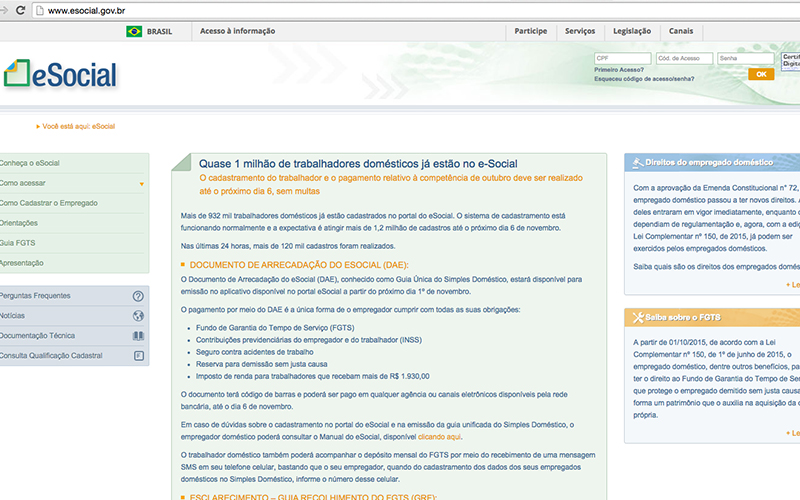This screenshot has height=500, width=800.
Task: Click the Certificado Digital icon
Action: 790,61
